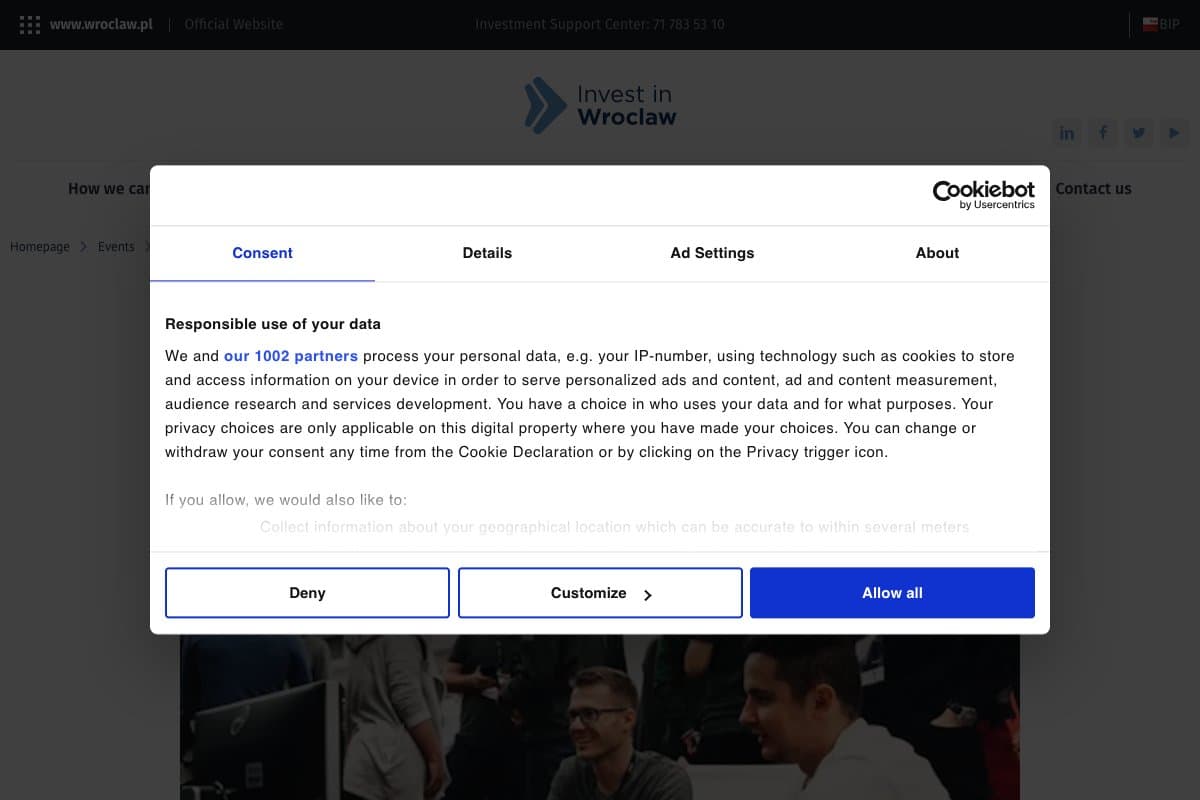Click the grid menu icon beside www.wroclaw.pl
This screenshot has height=800, width=1200.
pyautogui.click(x=30, y=25)
